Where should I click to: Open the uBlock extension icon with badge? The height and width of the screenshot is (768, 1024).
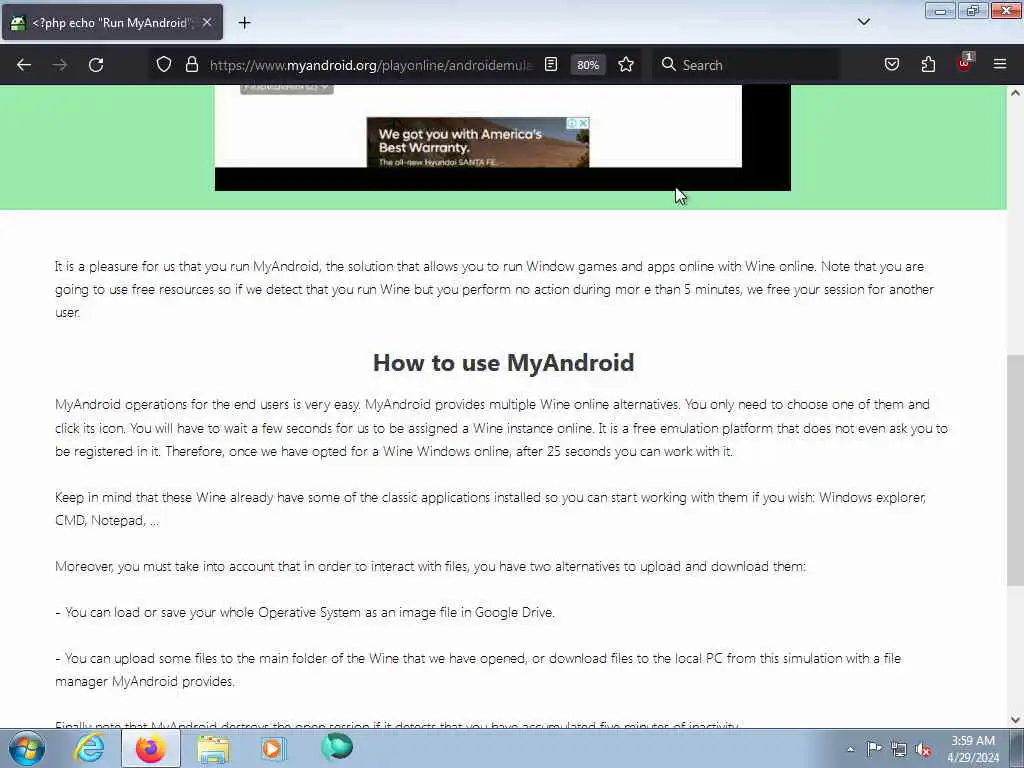coord(965,63)
